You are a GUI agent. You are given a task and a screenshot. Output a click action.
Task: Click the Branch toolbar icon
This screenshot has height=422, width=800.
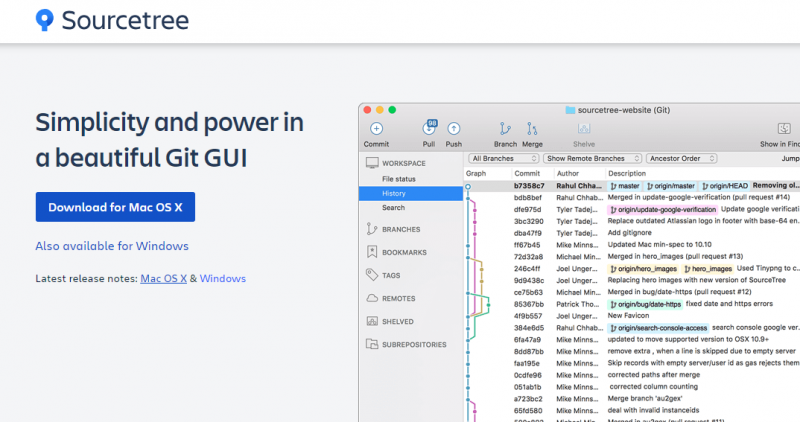point(505,128)
